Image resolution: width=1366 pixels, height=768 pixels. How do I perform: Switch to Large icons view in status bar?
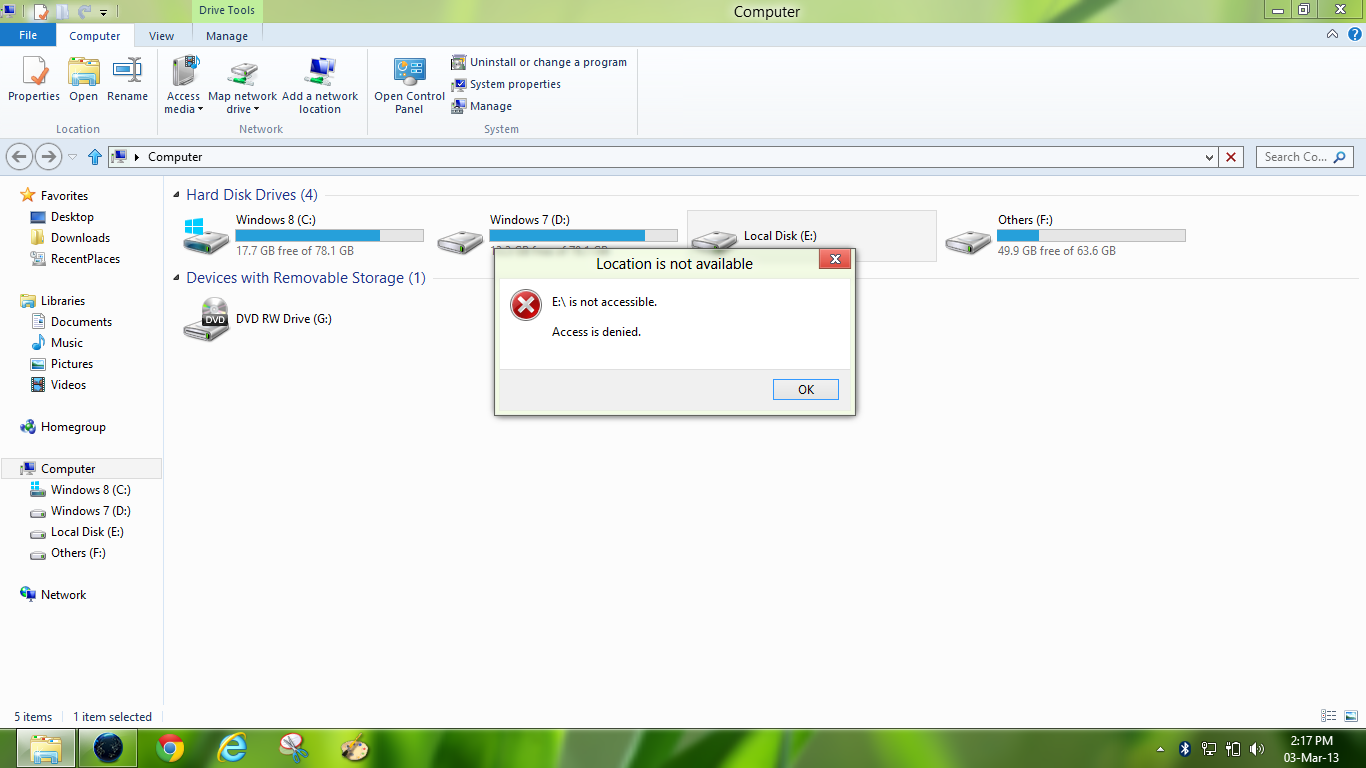click(1349, 716)
